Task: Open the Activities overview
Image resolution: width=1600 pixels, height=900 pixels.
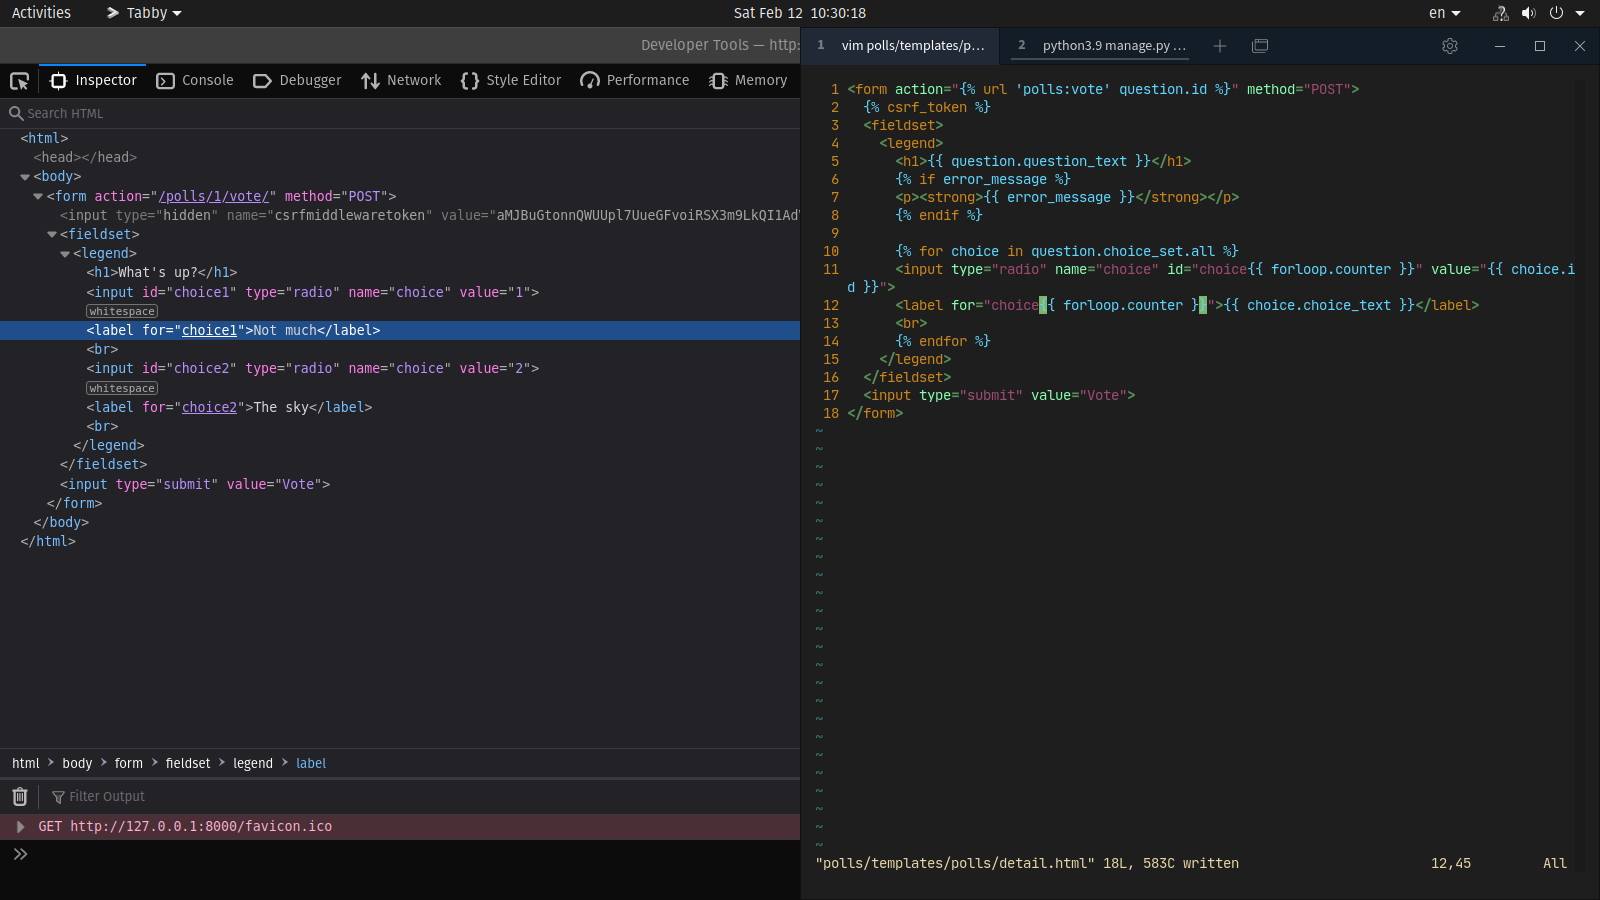Action: [41, 13]
